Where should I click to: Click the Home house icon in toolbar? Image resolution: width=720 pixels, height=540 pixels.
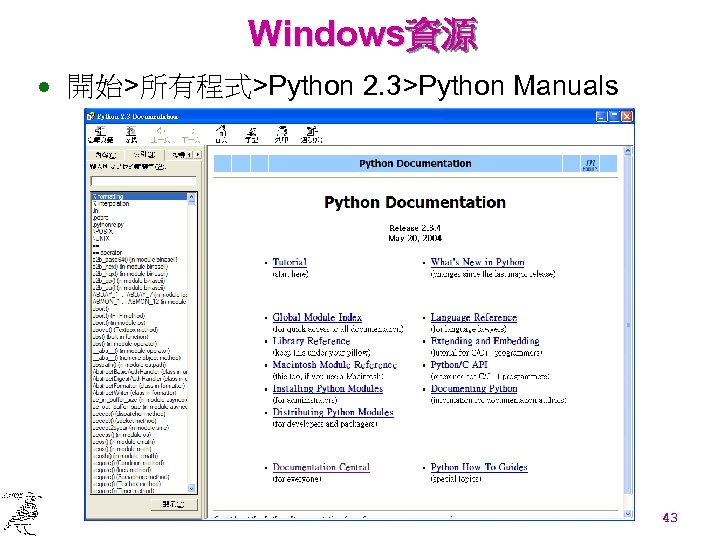pos(221,134)
